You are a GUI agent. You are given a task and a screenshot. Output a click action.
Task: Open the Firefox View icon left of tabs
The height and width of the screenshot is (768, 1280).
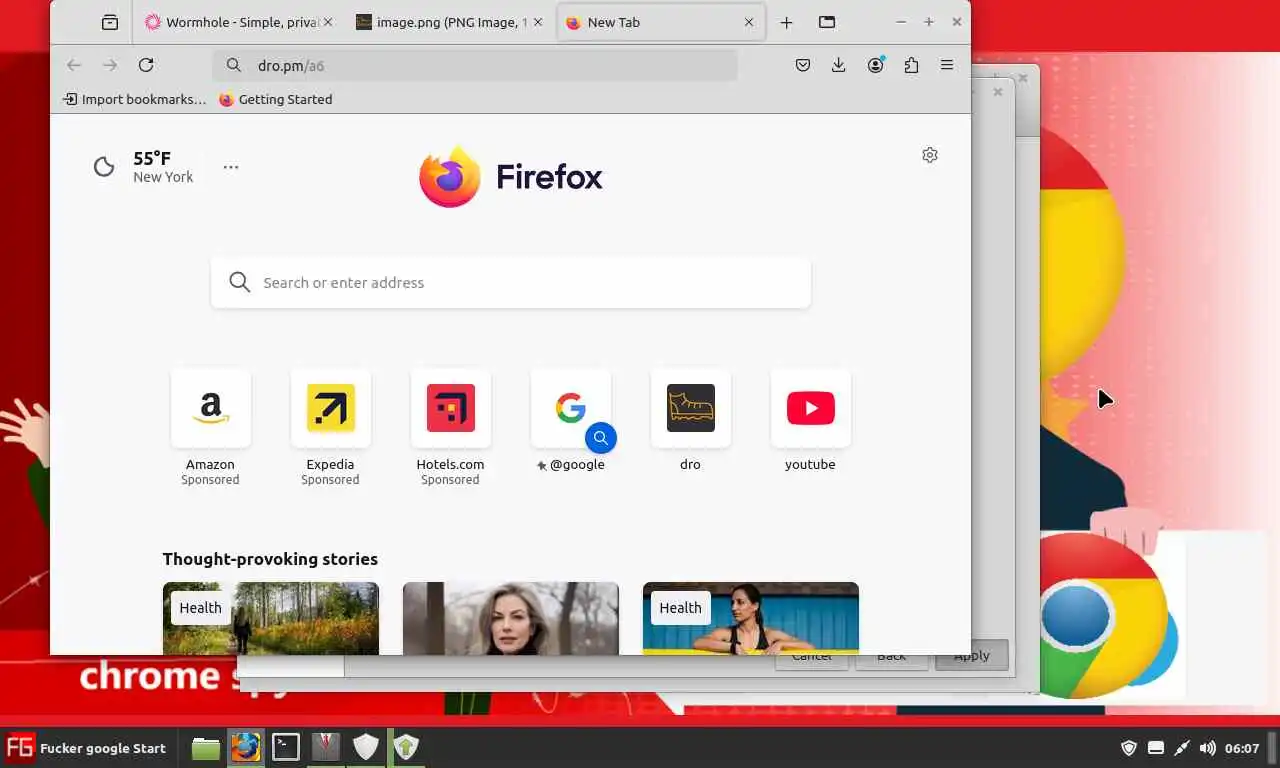point(110,22)
